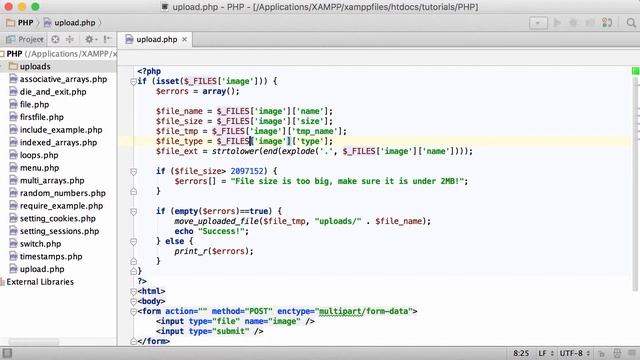Toggle tool window buttons in status bar corner
Viewport: 640px width, 360px height.
pyautogui.click(x=7, y=353)
